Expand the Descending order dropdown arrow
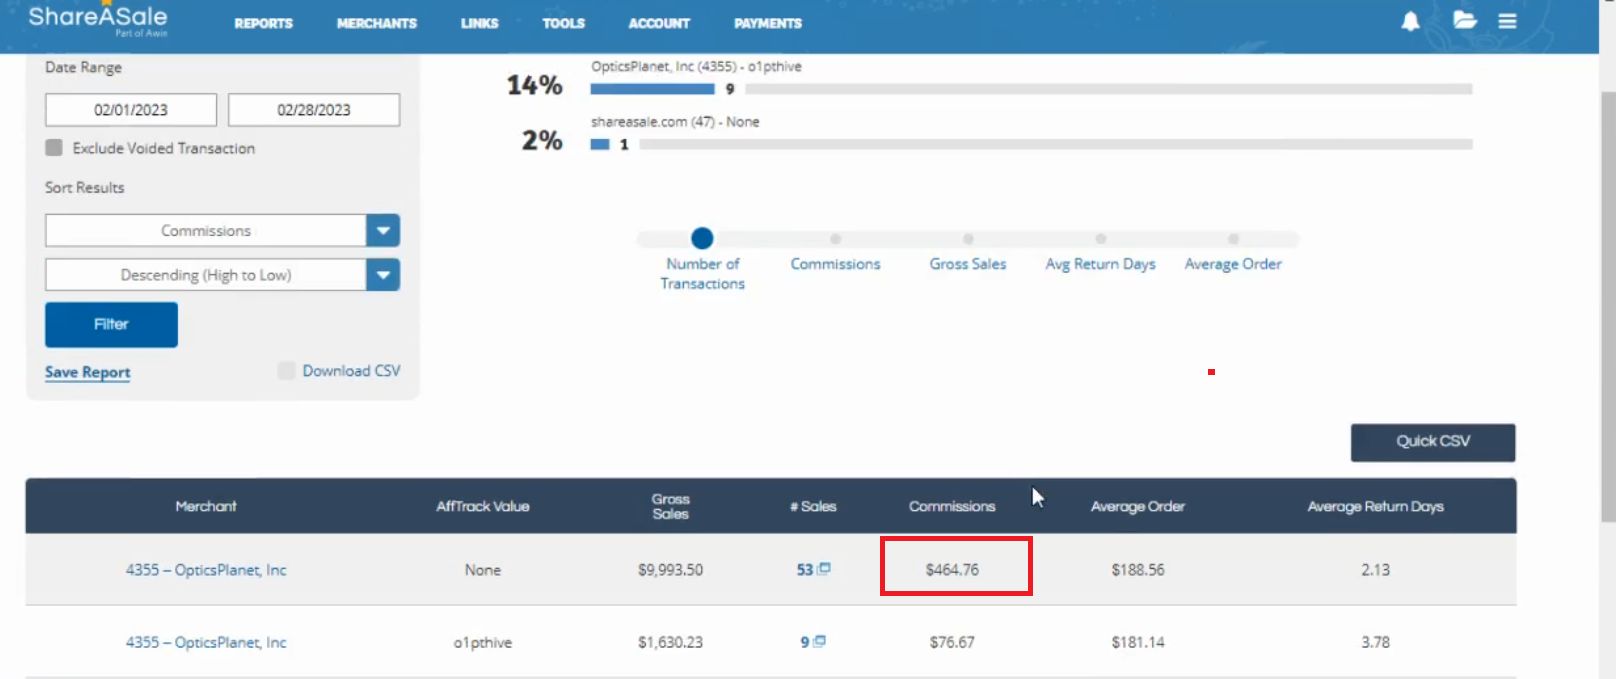 tap(383, 274)
